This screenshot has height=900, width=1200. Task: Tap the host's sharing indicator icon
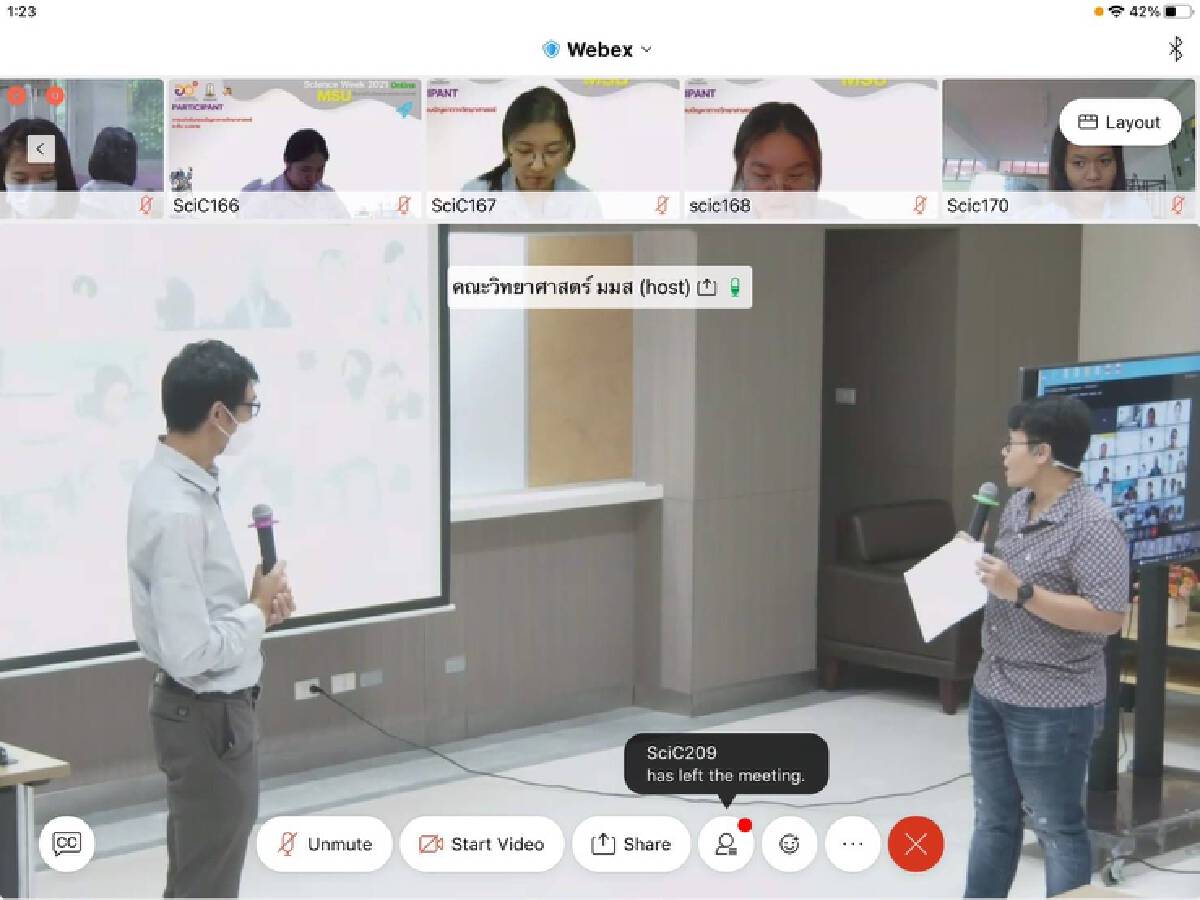coord(707,288)
